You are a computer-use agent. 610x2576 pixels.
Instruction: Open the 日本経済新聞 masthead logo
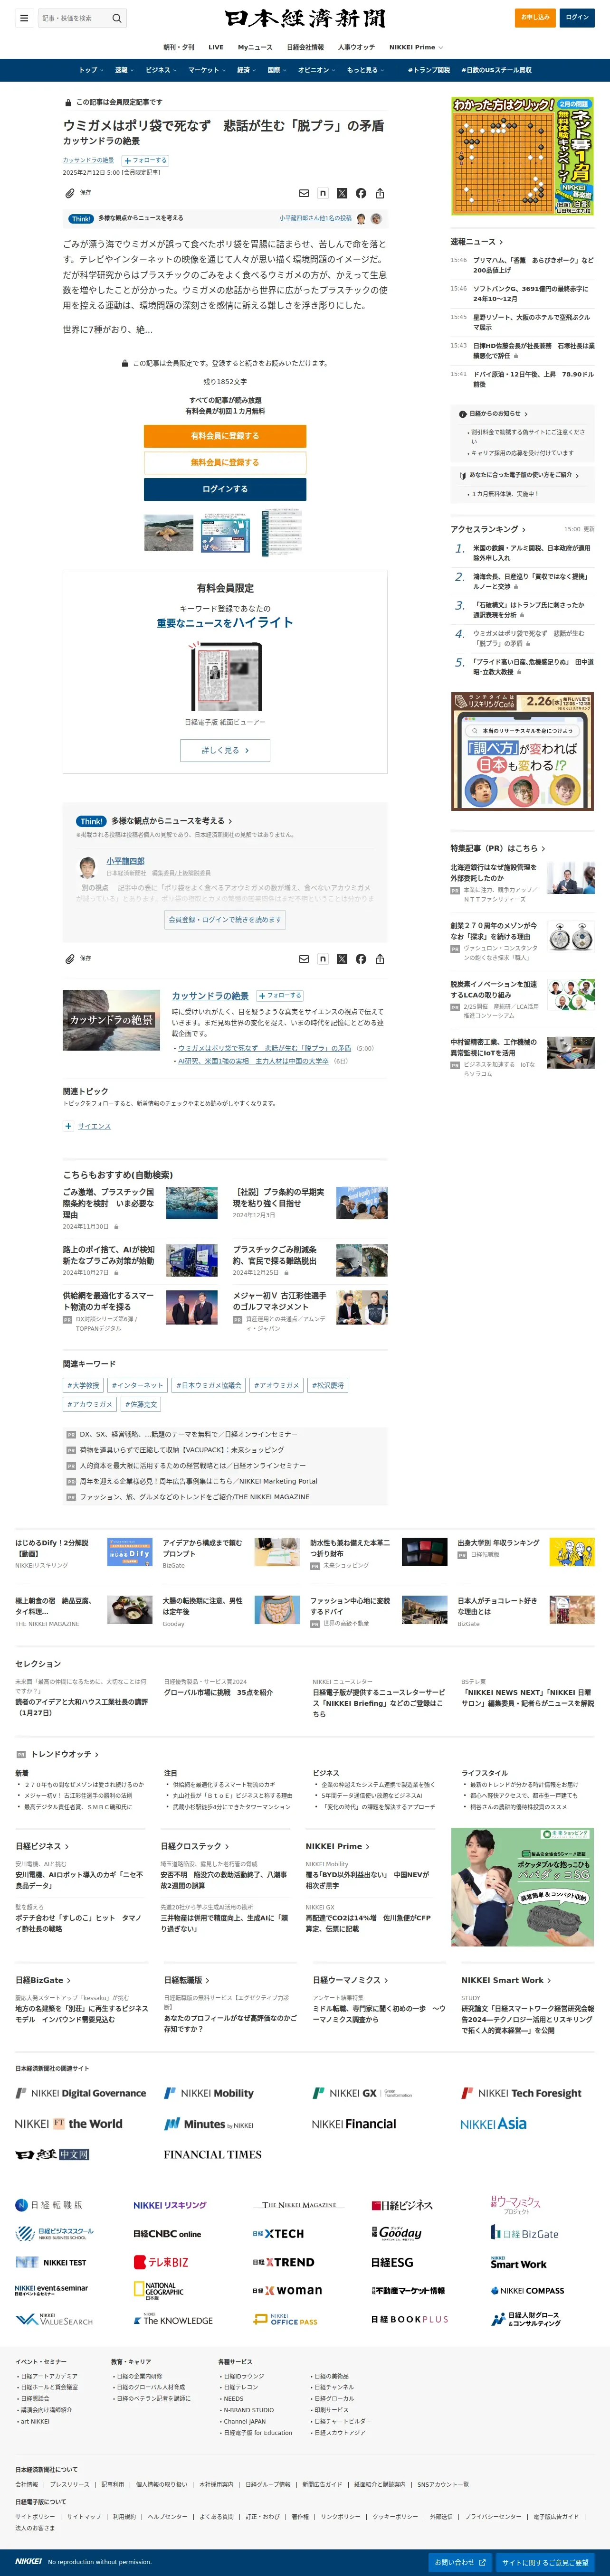coord(305,18)
